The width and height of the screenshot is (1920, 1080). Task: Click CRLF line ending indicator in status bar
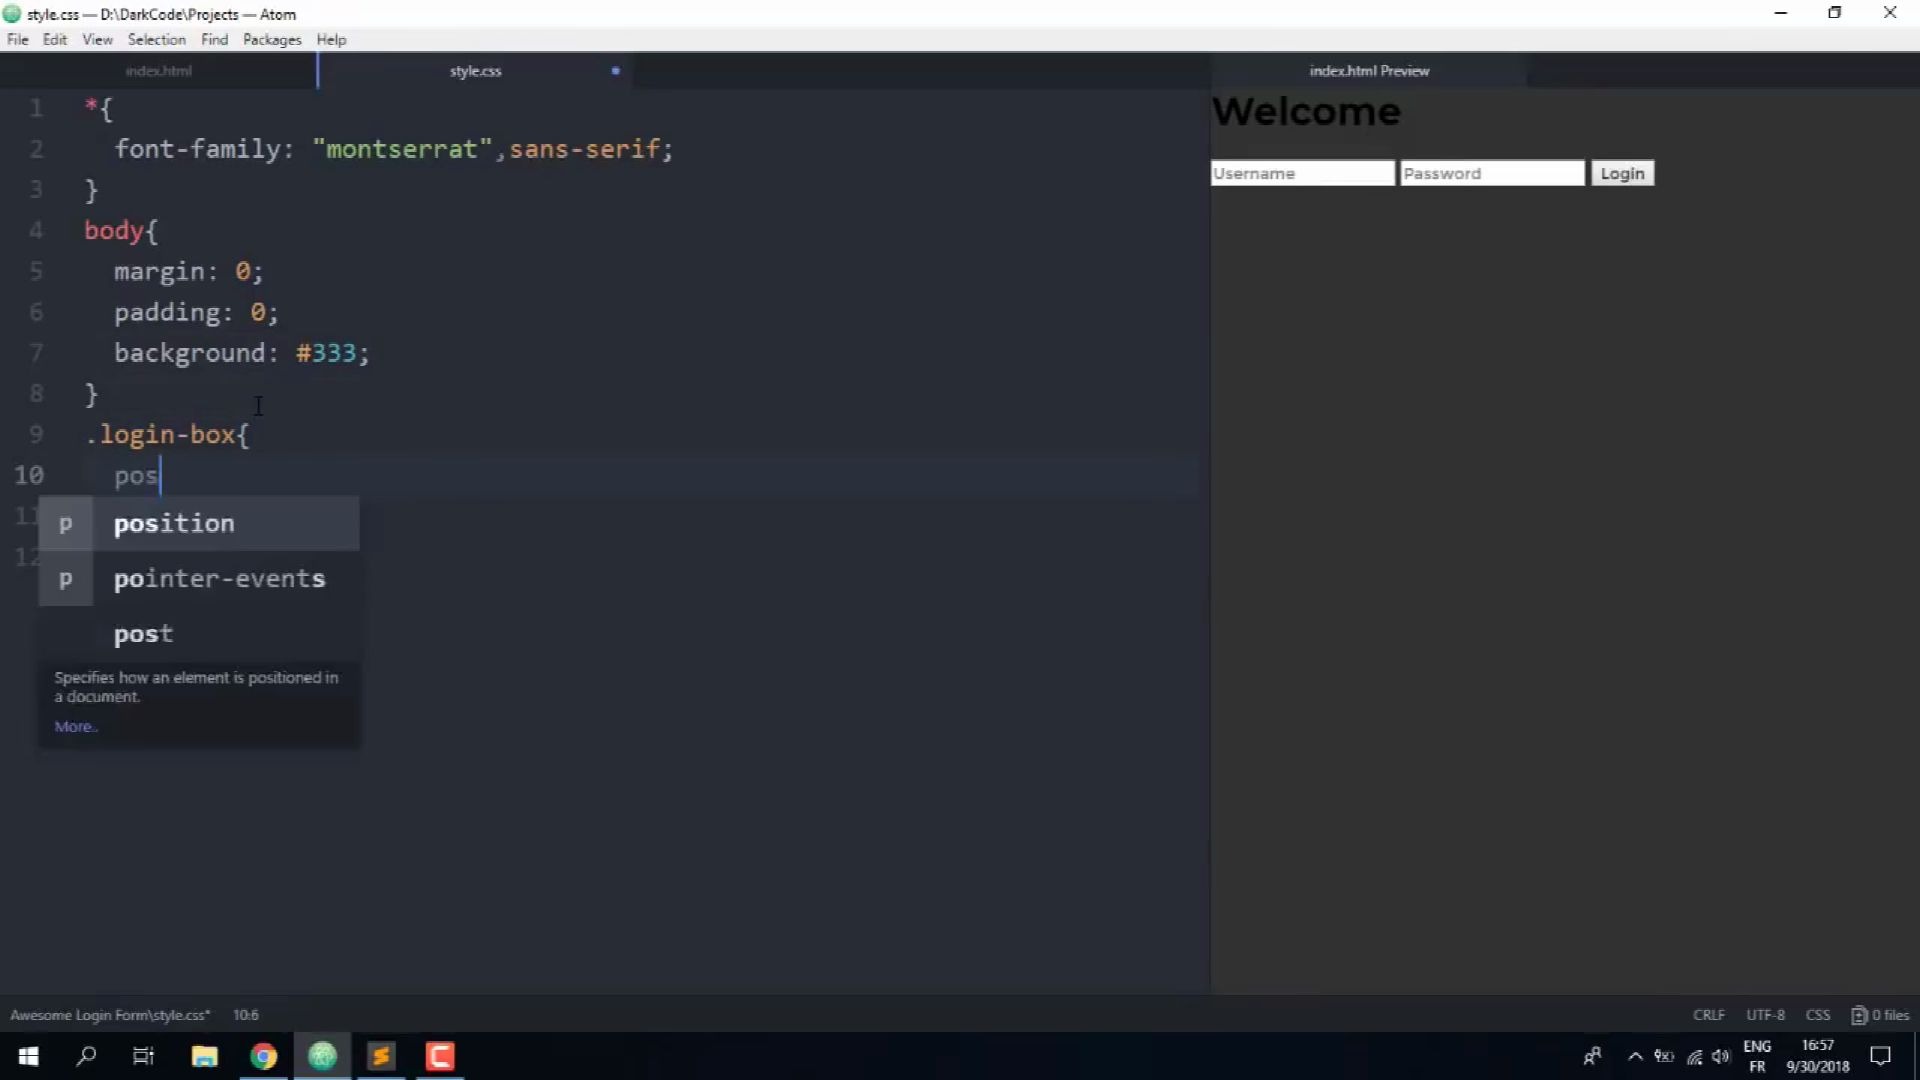click(1708, 1014)
